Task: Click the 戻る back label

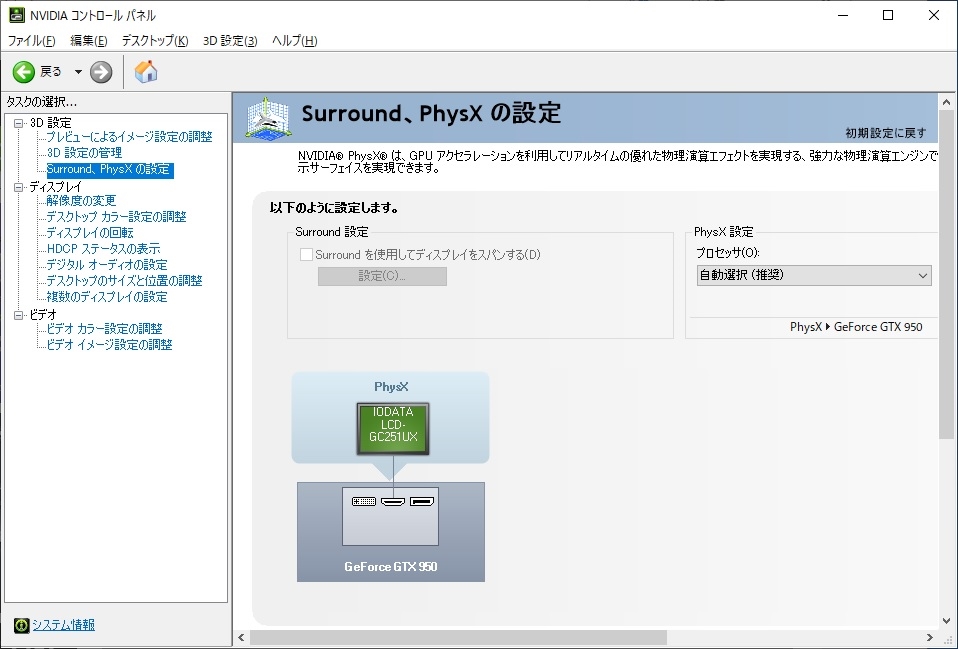Action: [51, 72]
